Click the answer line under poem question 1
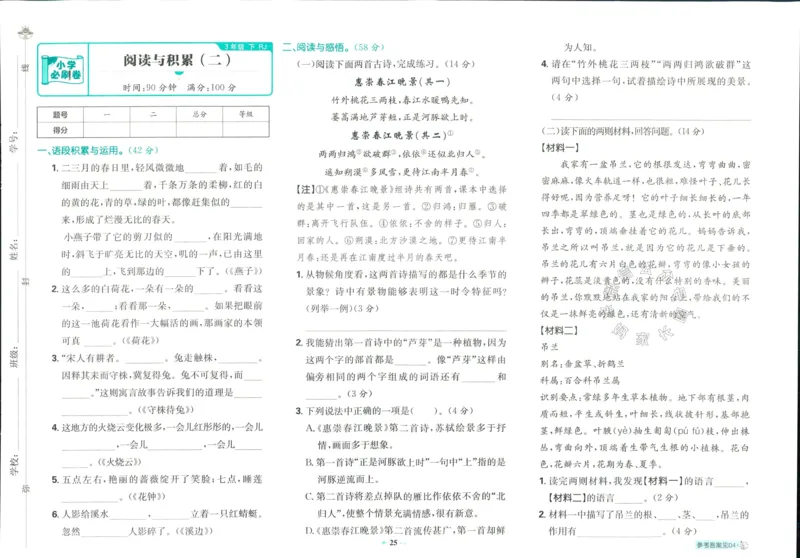The image size is (800, 558). tap(406, 331)
